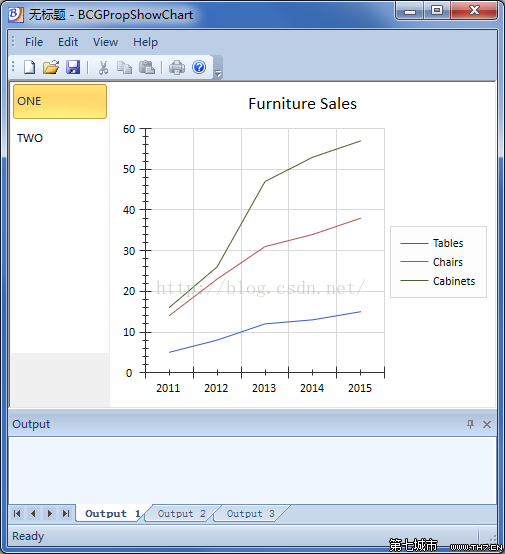This screenshot has width=505, height=554.
Task: Click the Furniture Sales chart title
Action: click(x=303, y=104)
